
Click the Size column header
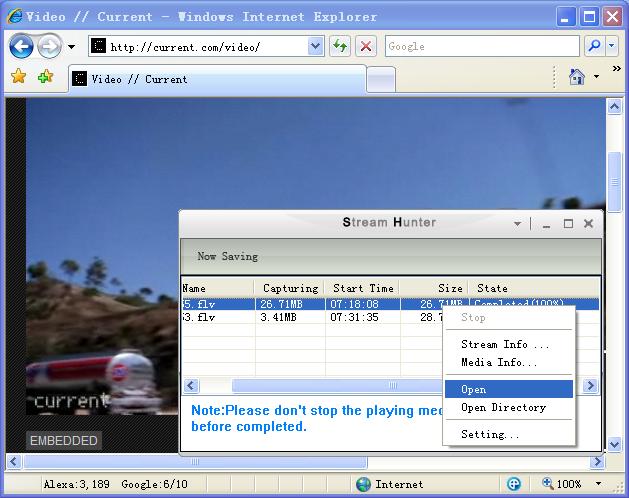[434, 288]
